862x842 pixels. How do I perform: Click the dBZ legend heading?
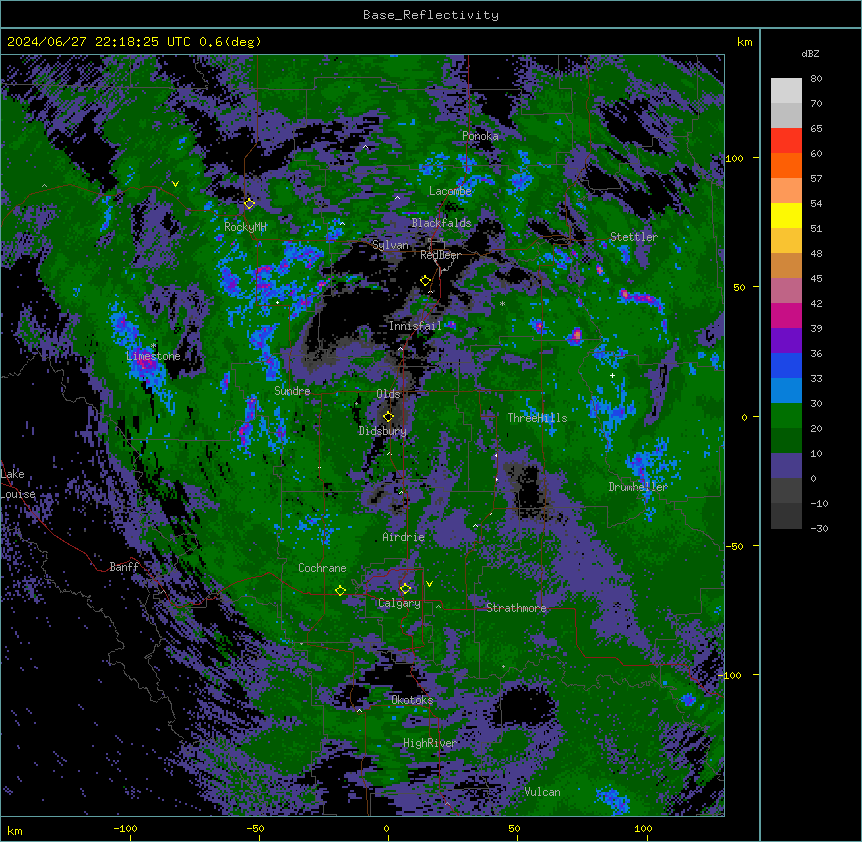810,53
